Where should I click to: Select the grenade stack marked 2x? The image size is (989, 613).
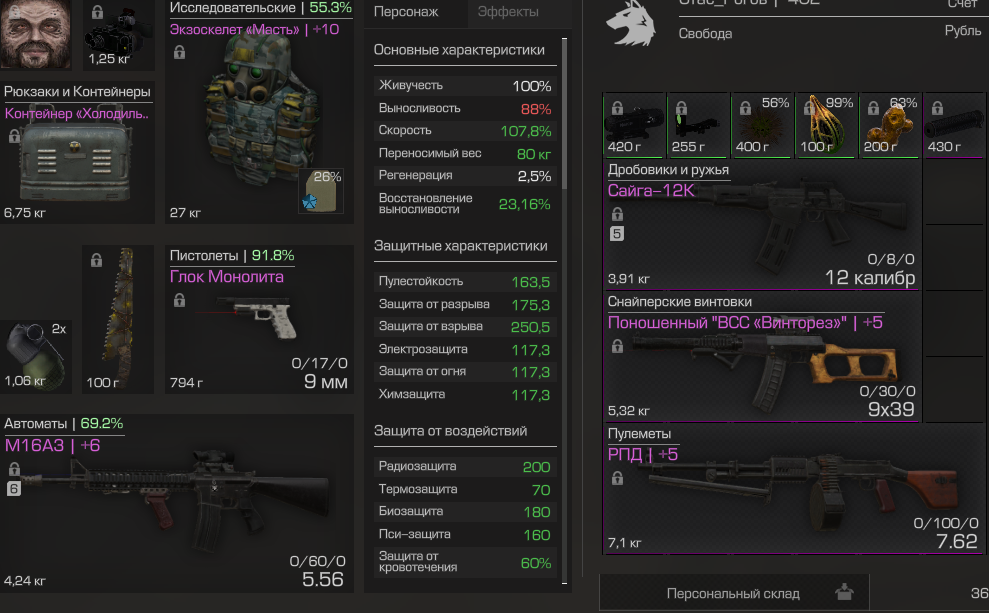pyautogui.click(x=35, y=357)
